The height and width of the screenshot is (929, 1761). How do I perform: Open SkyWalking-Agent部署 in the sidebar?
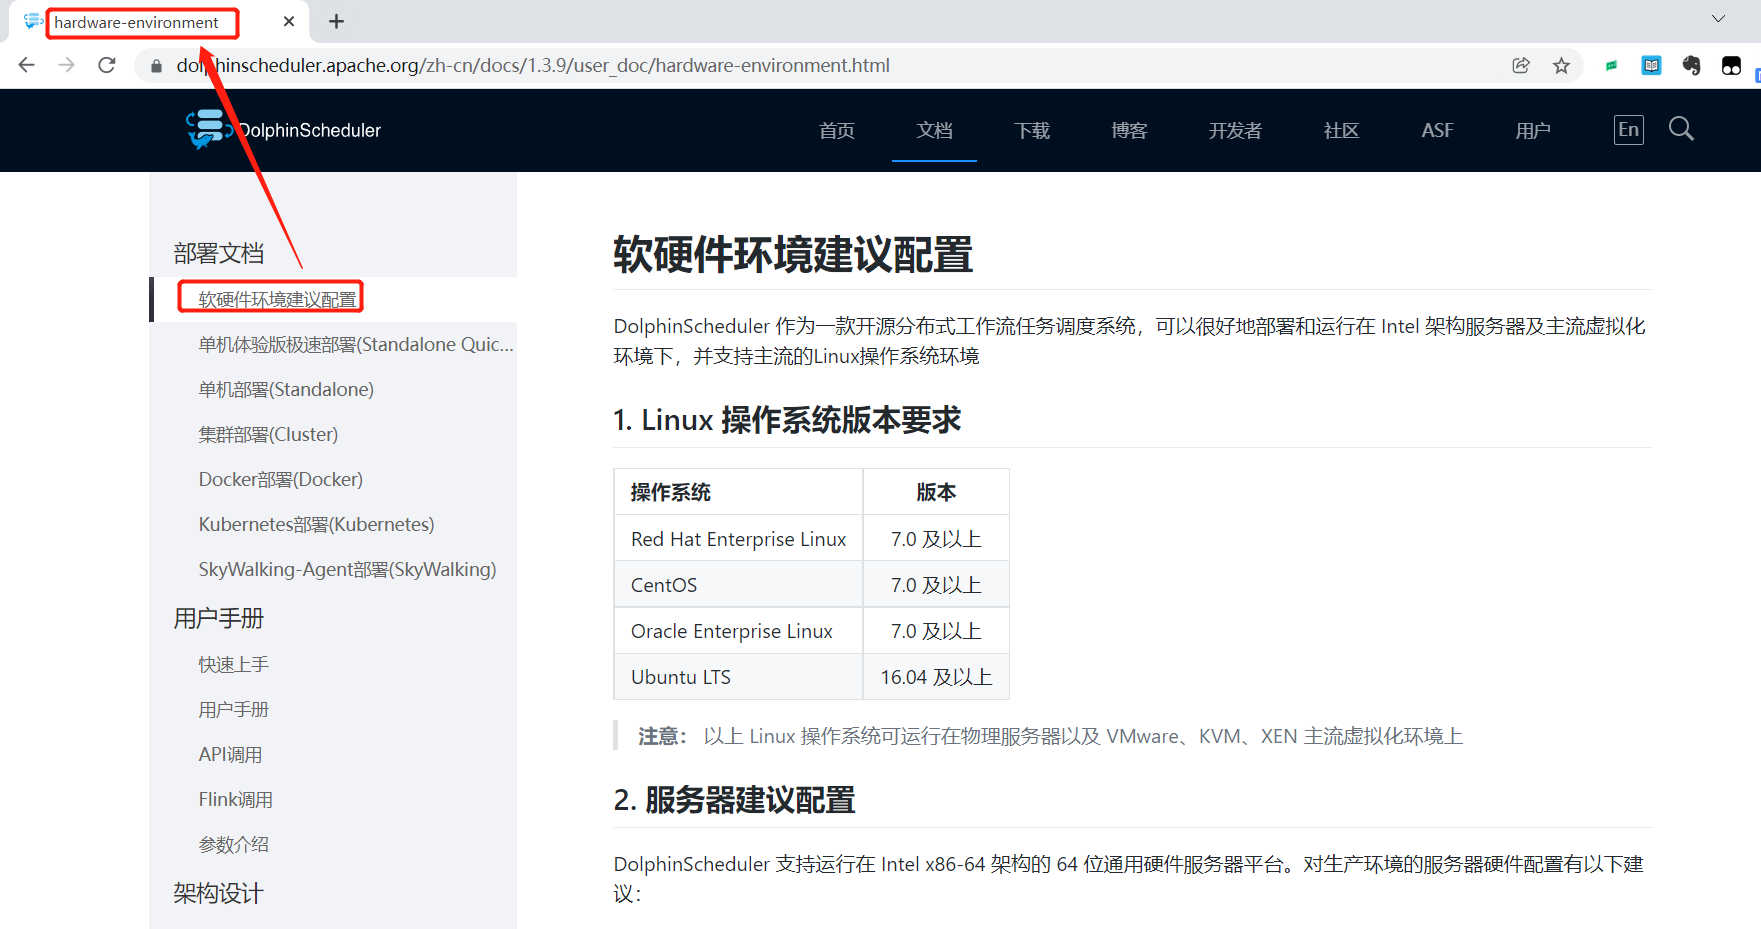point(347,570)
